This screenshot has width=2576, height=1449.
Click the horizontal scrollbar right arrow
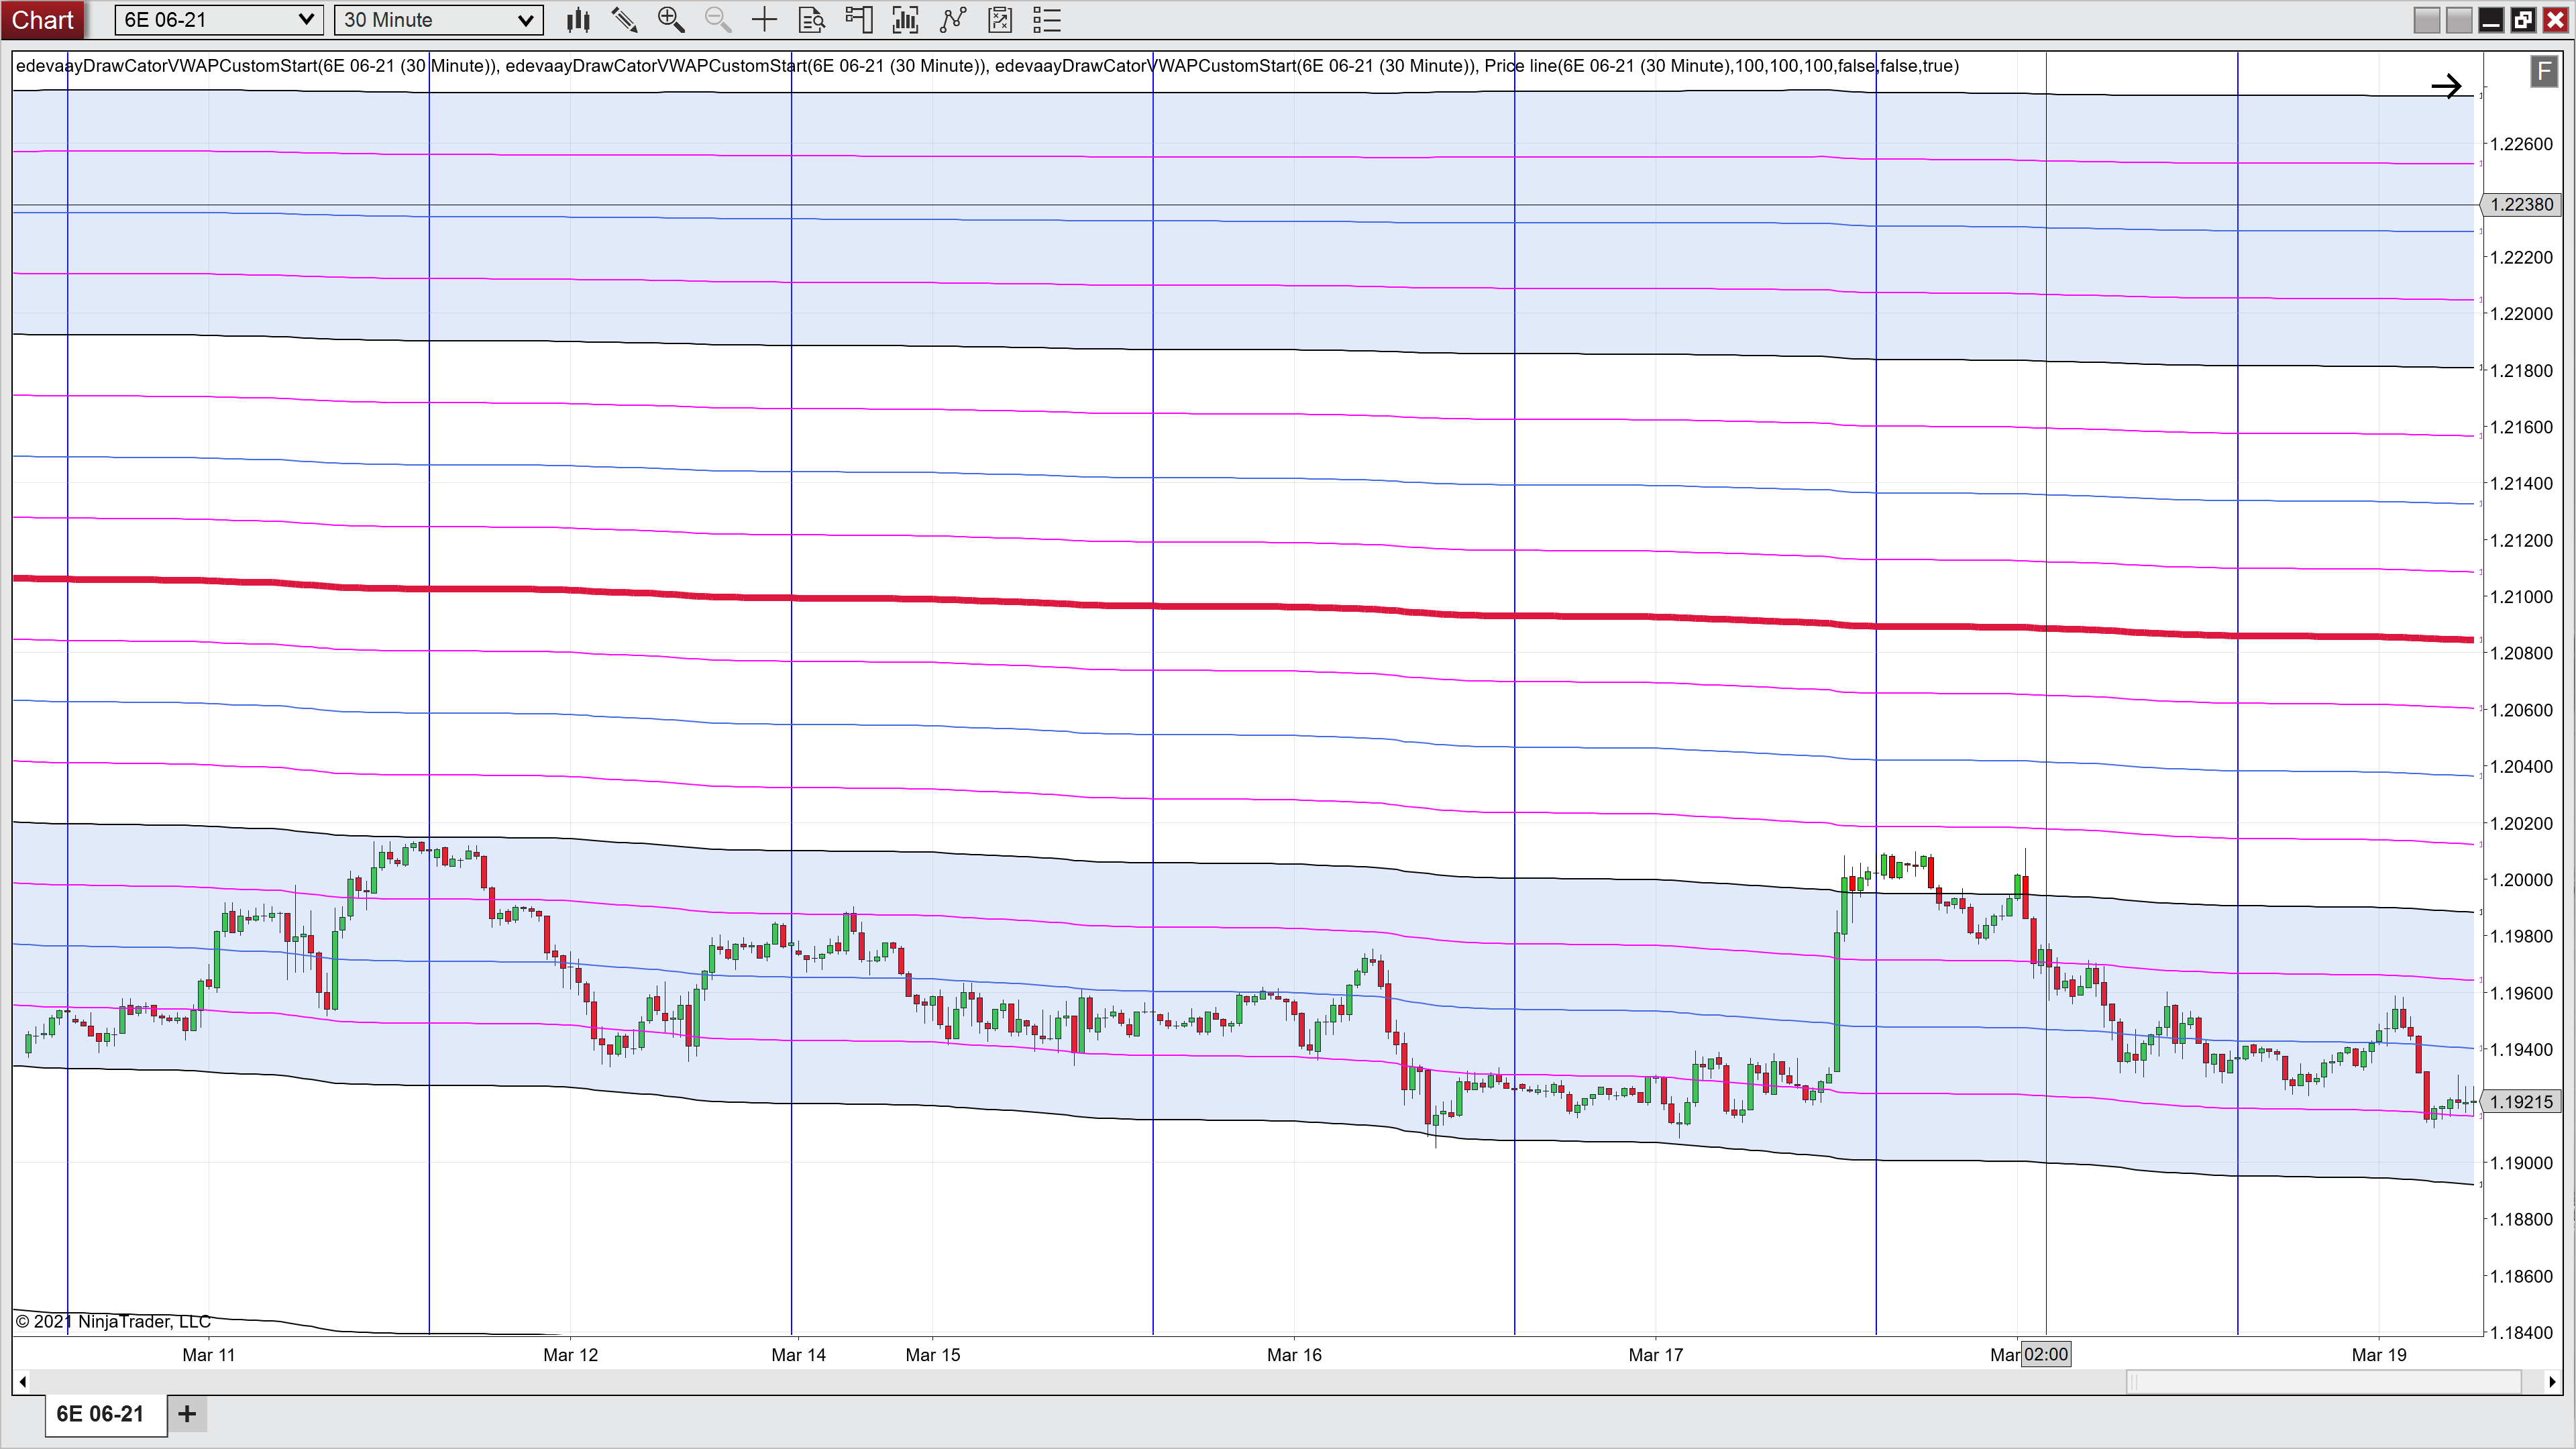tap(2552, 1382)
